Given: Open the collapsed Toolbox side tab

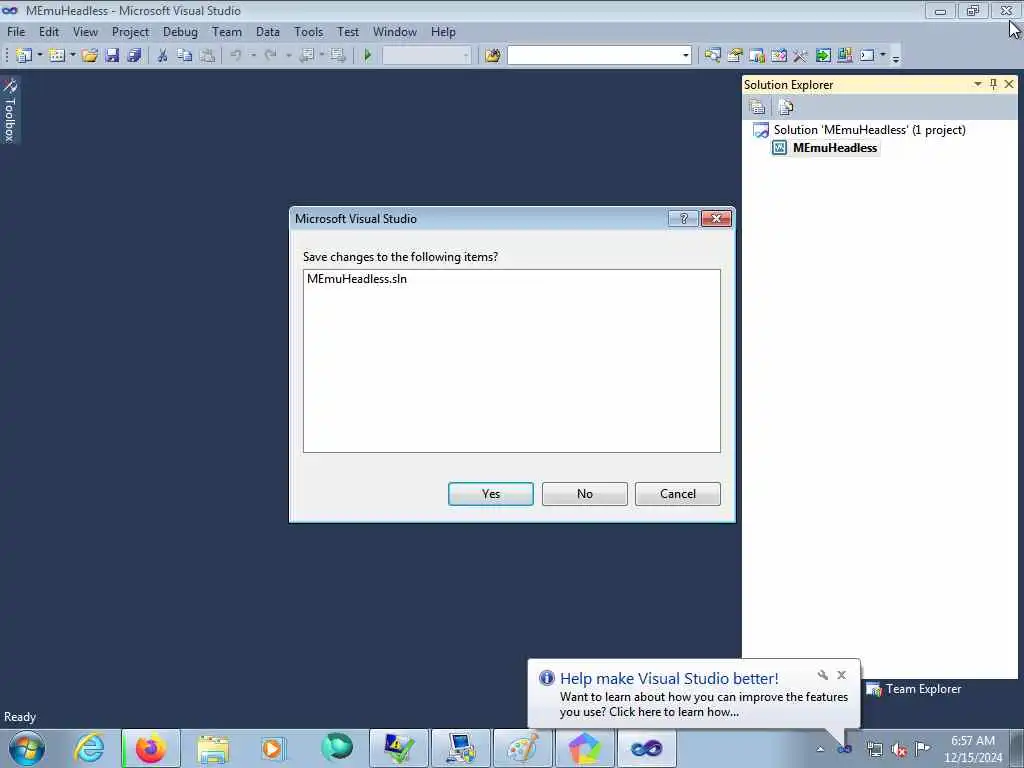Looking at the screenshot, I should (10, 110).
